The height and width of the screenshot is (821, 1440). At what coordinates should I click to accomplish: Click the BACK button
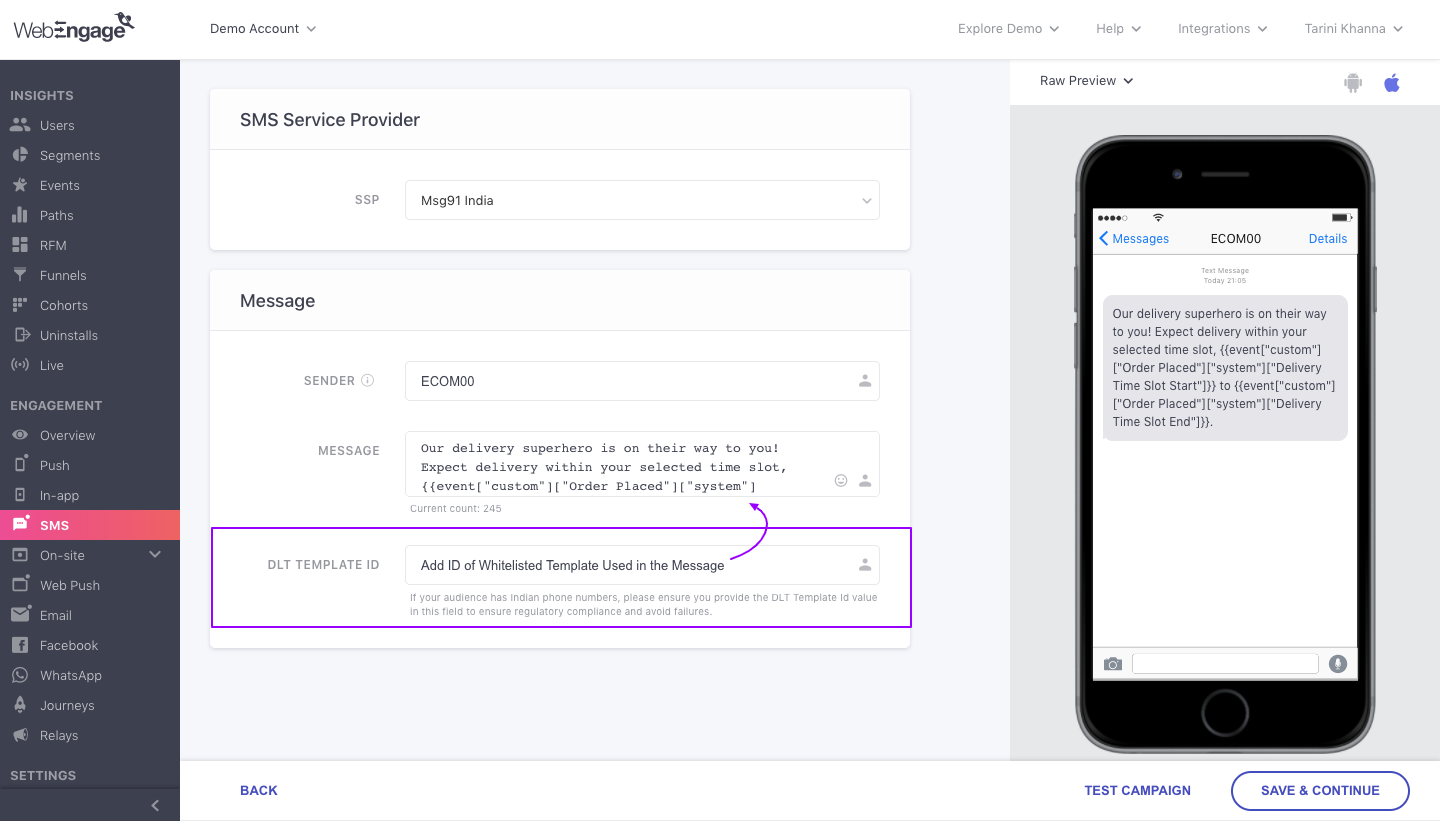259,790
